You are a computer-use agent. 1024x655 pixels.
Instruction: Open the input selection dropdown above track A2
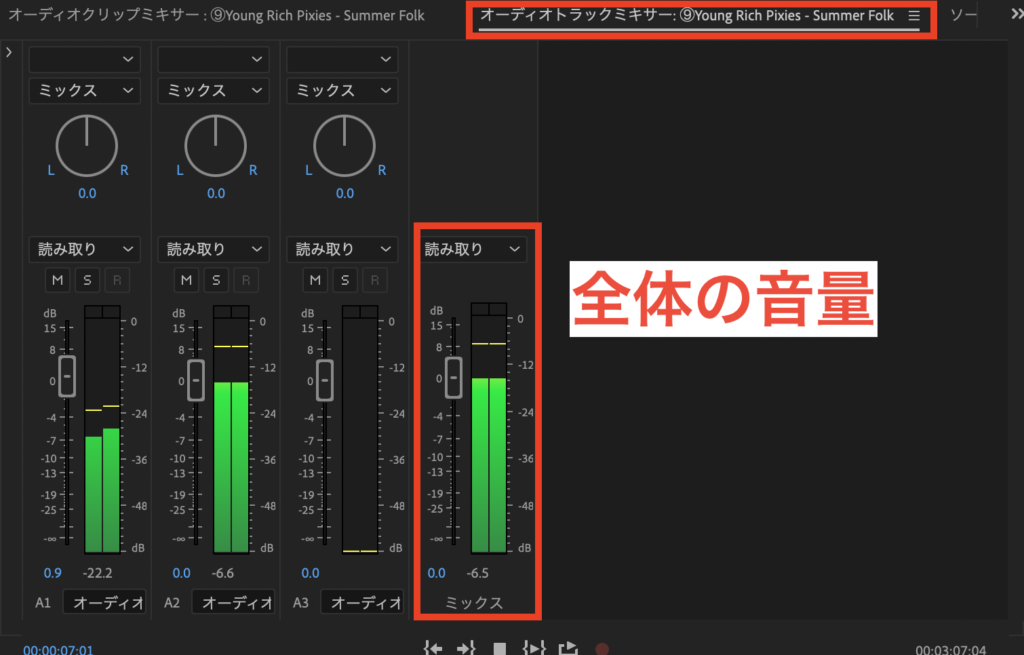pos(213,58)
